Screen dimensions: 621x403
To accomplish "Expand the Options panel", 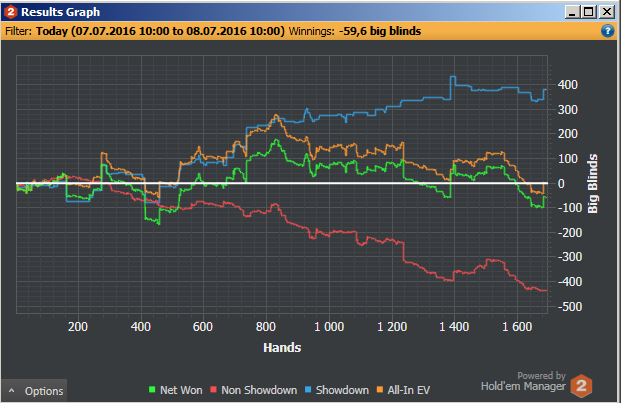I will [x=34, y=391].
